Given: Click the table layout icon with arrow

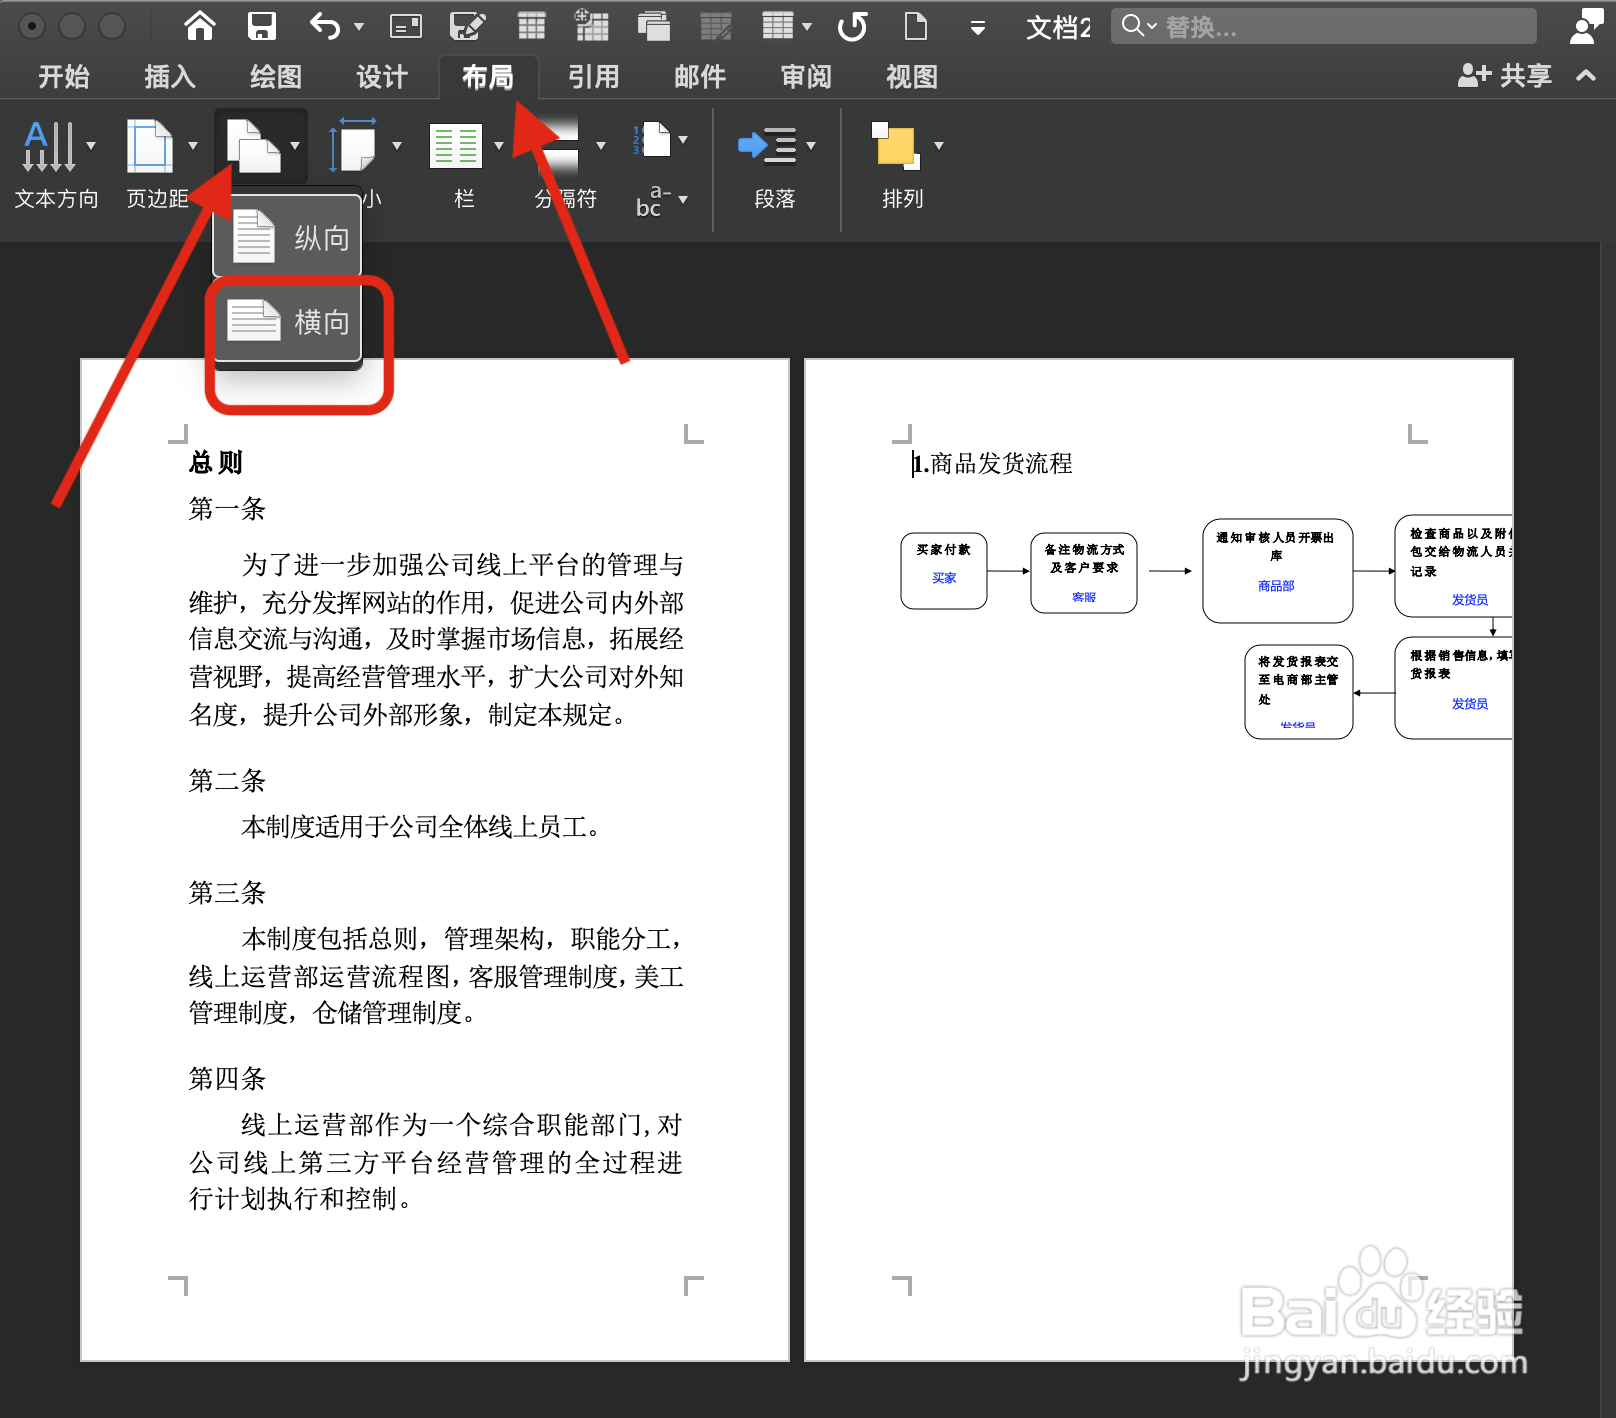Looking at the screenshot, I should [778, 26].
